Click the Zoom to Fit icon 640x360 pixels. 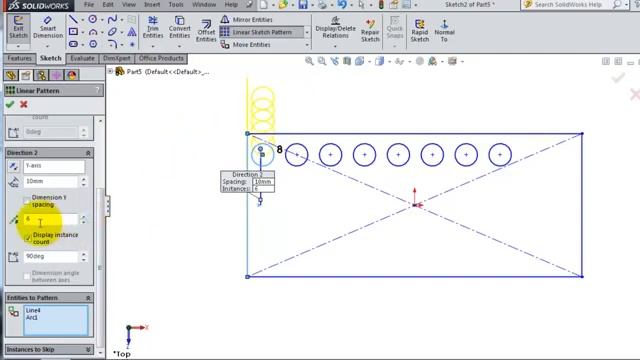click(x=309, y=61)
